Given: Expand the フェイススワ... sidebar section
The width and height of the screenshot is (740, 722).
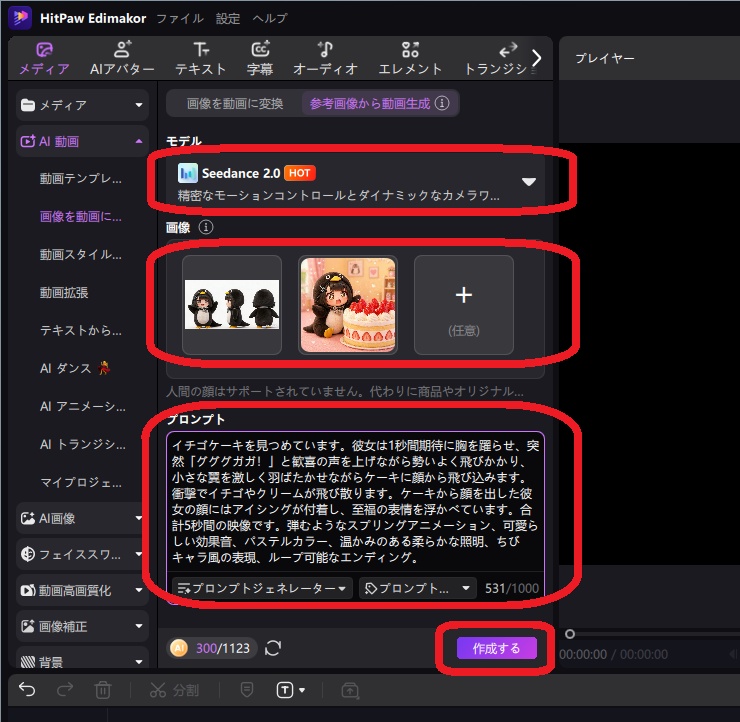Looking at the screenshot, I should [82, 554].
